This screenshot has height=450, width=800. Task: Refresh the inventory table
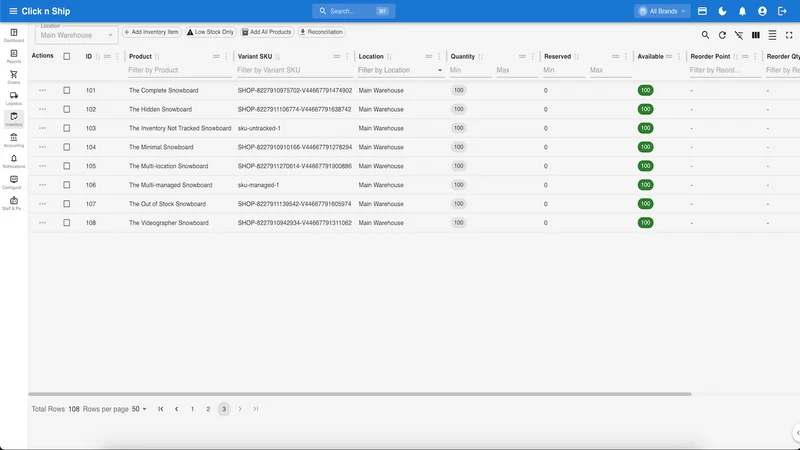(x=722, y=35)
